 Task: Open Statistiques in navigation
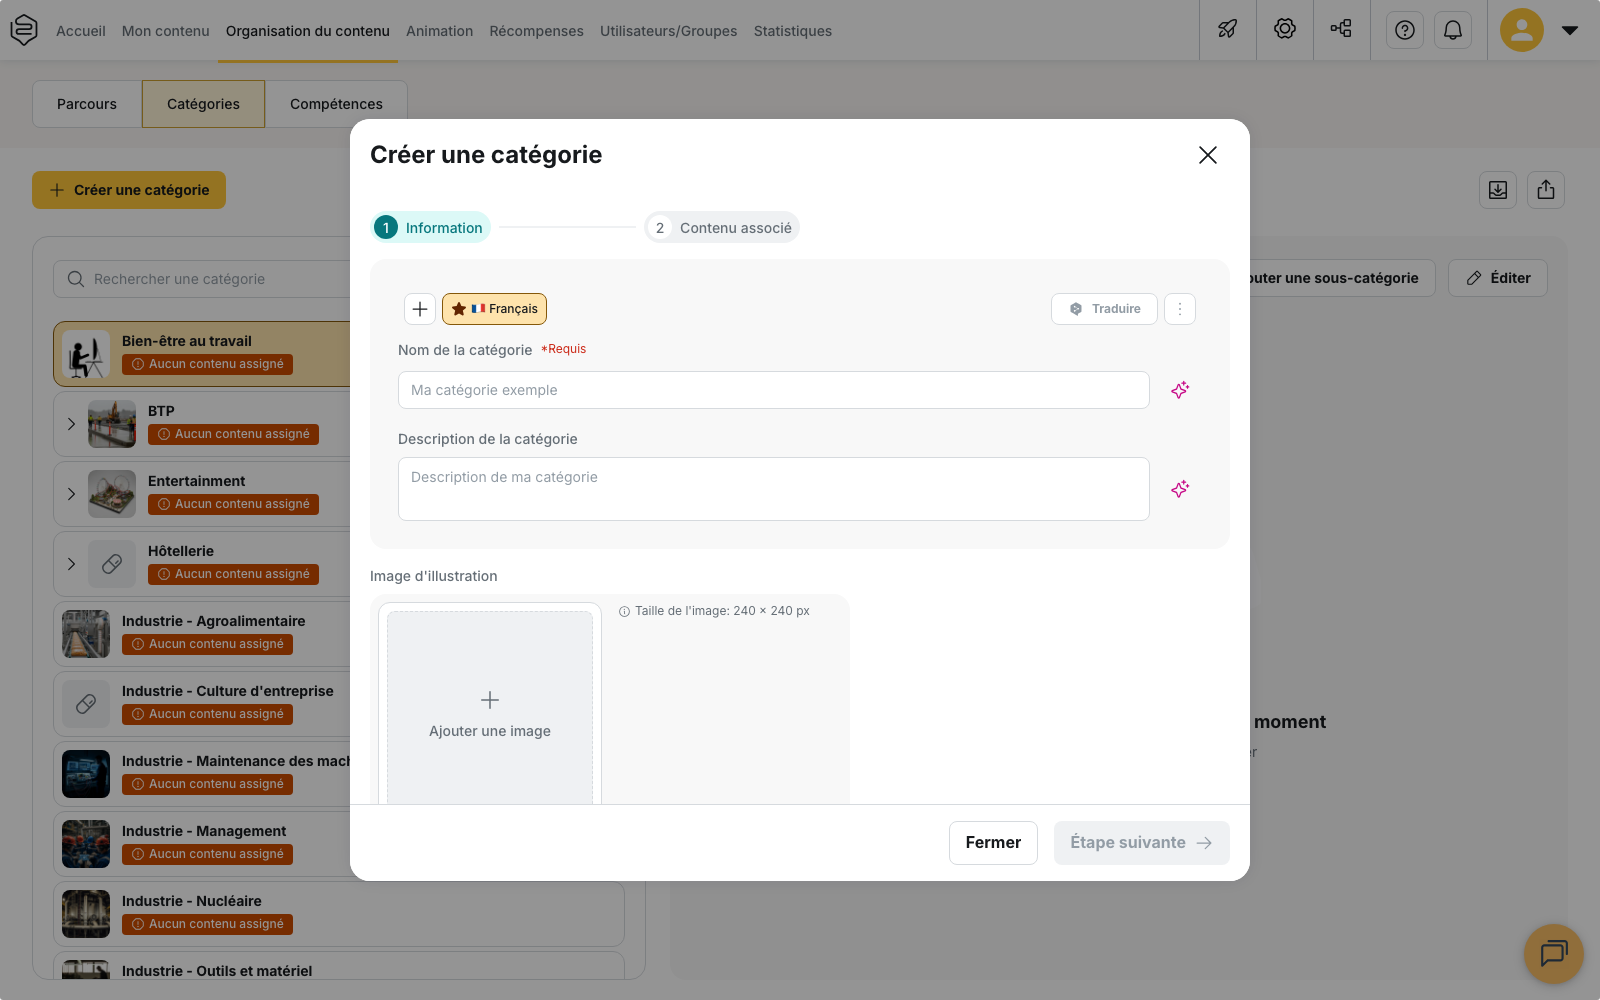pyautogui.click(x=793, y=31)
